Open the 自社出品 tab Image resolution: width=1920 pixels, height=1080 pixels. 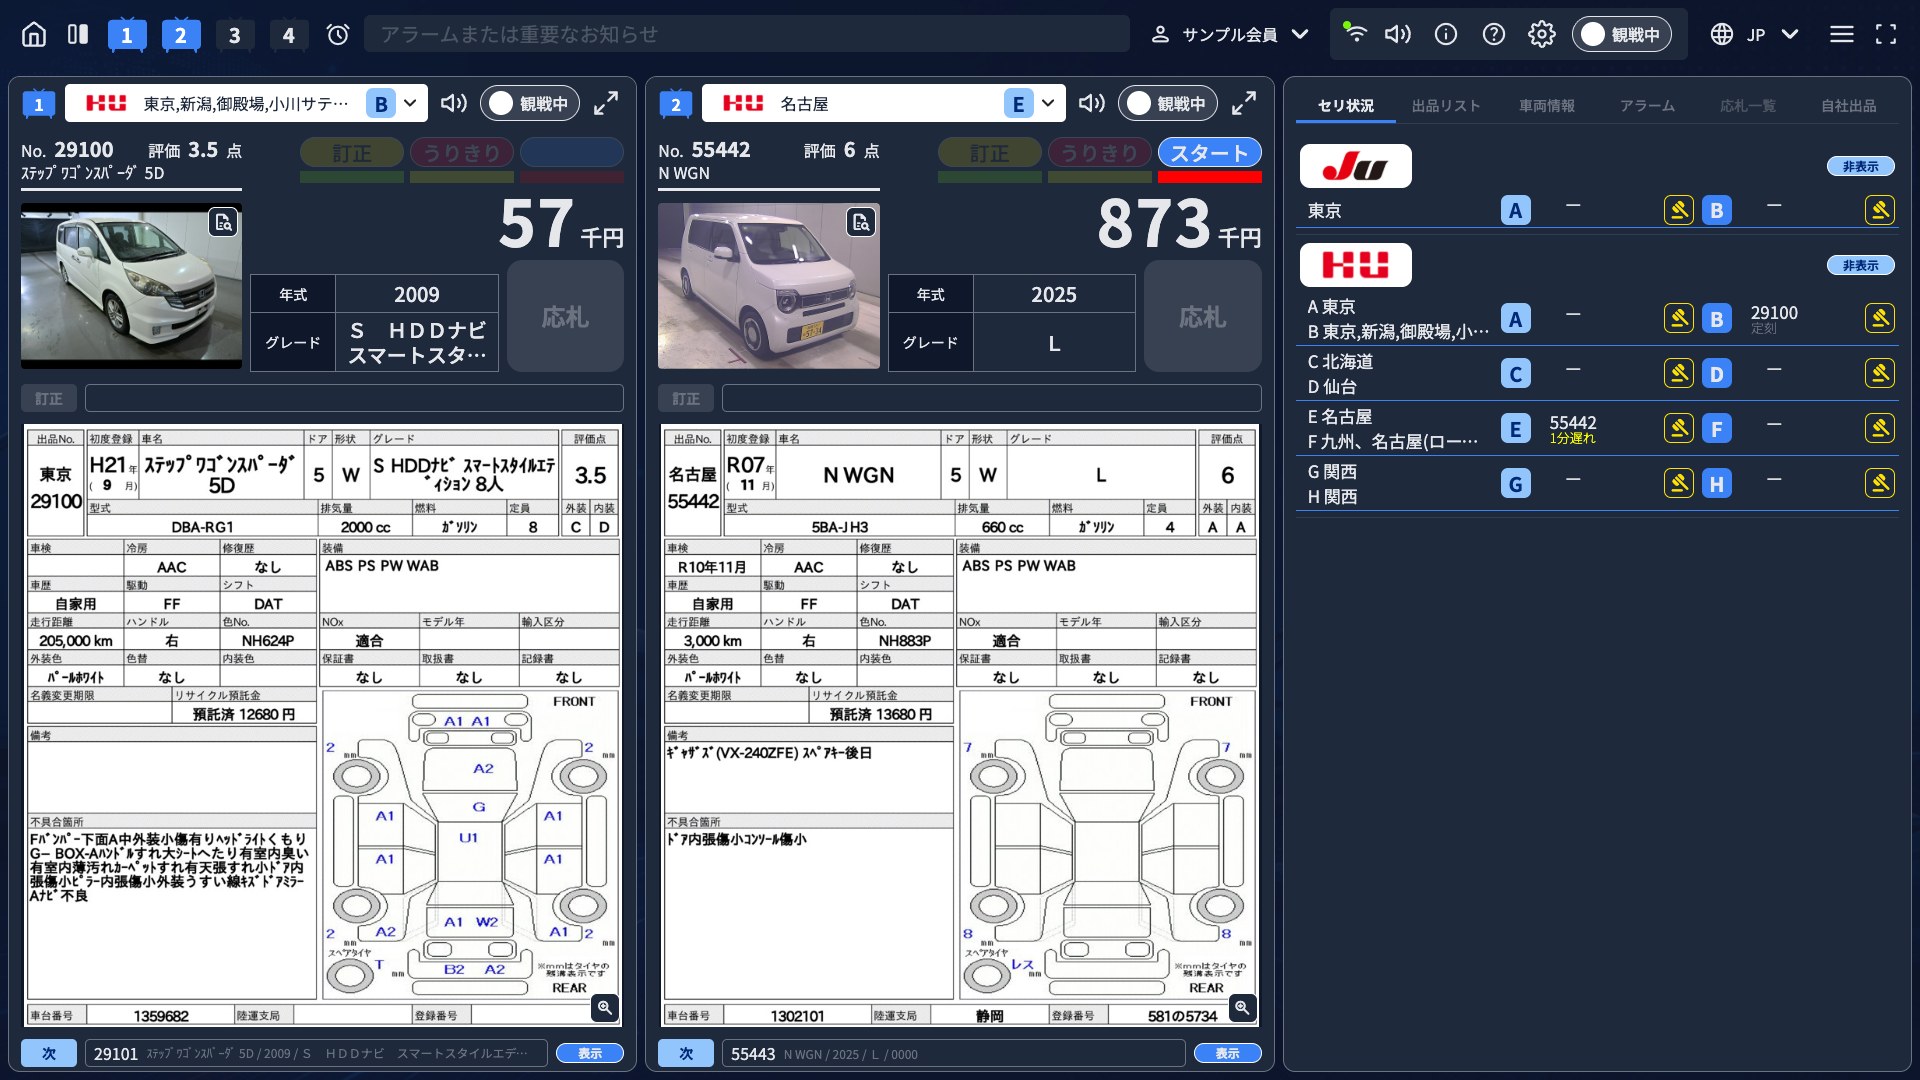(x=1849, y=105)
